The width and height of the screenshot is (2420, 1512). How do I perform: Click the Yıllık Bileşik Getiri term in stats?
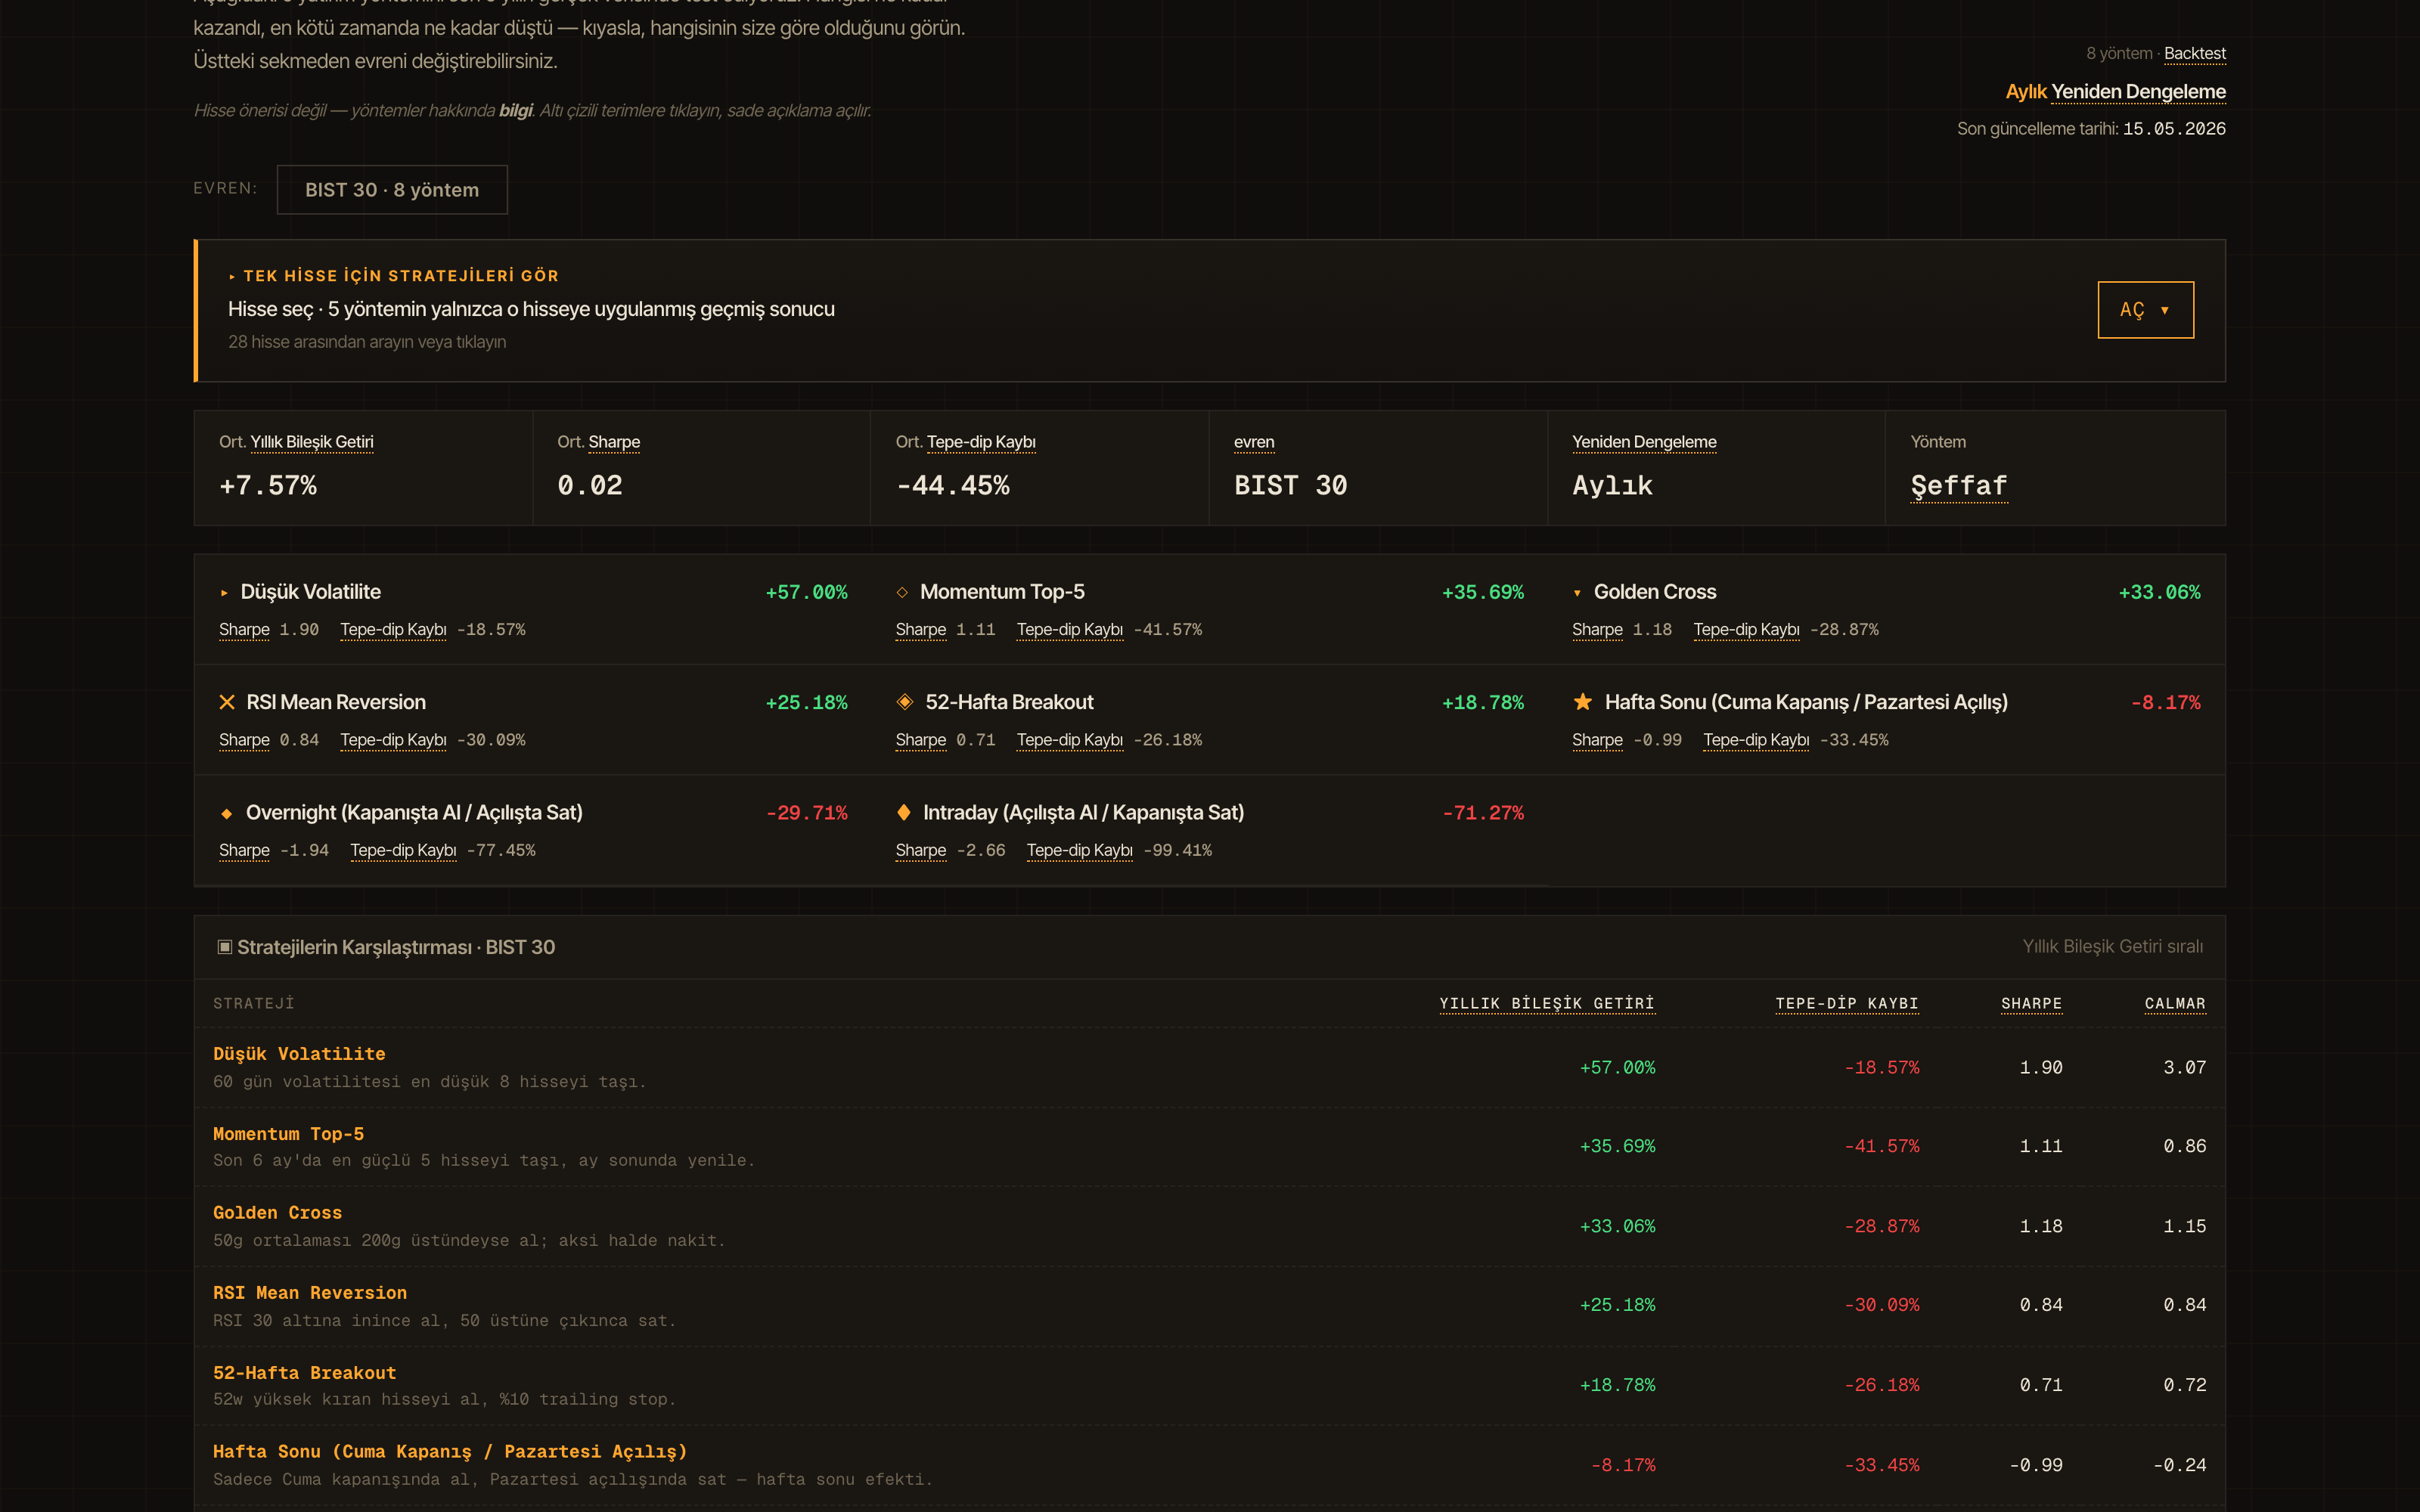pyautogui.click(x=312, y=442)
